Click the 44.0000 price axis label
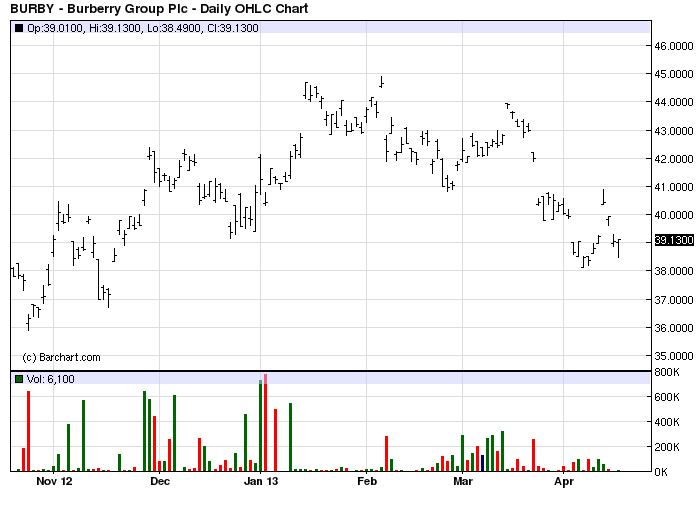 click(x=674, y=102)
